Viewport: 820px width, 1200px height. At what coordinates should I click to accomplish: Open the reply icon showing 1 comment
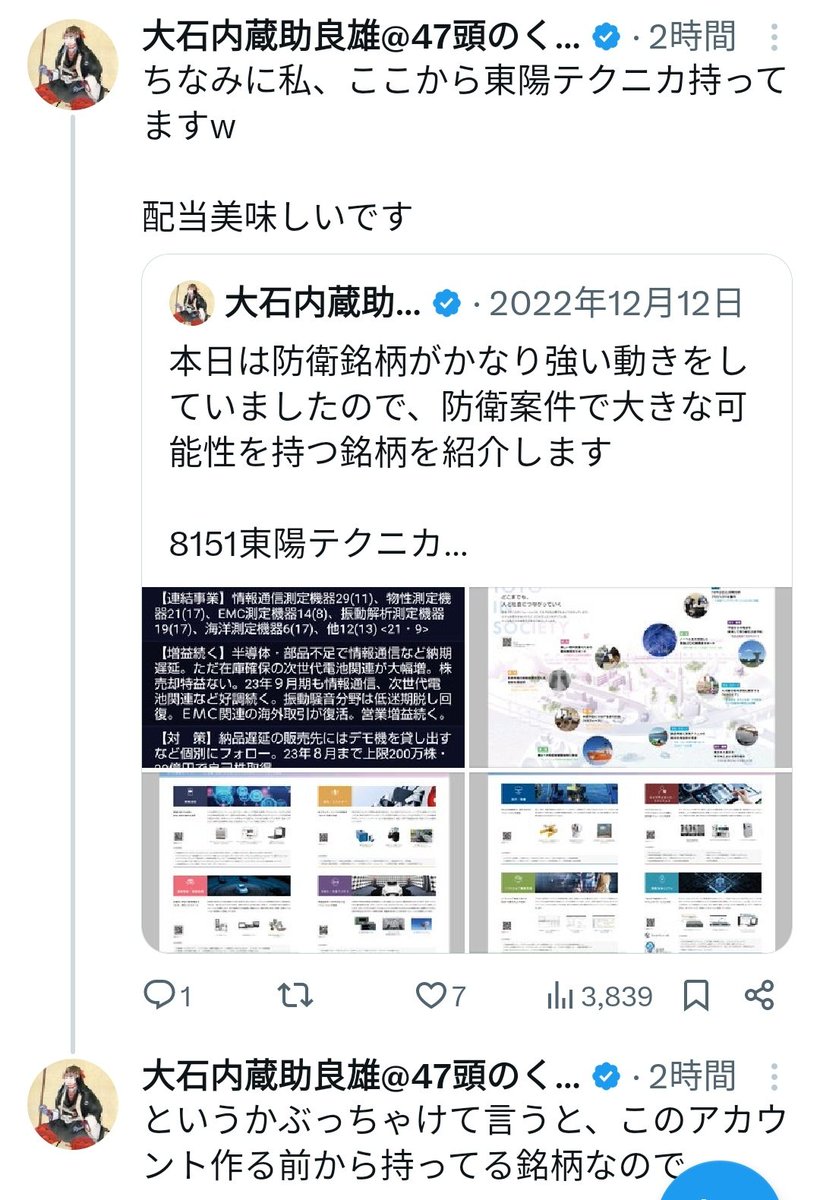tap(168, 995)
